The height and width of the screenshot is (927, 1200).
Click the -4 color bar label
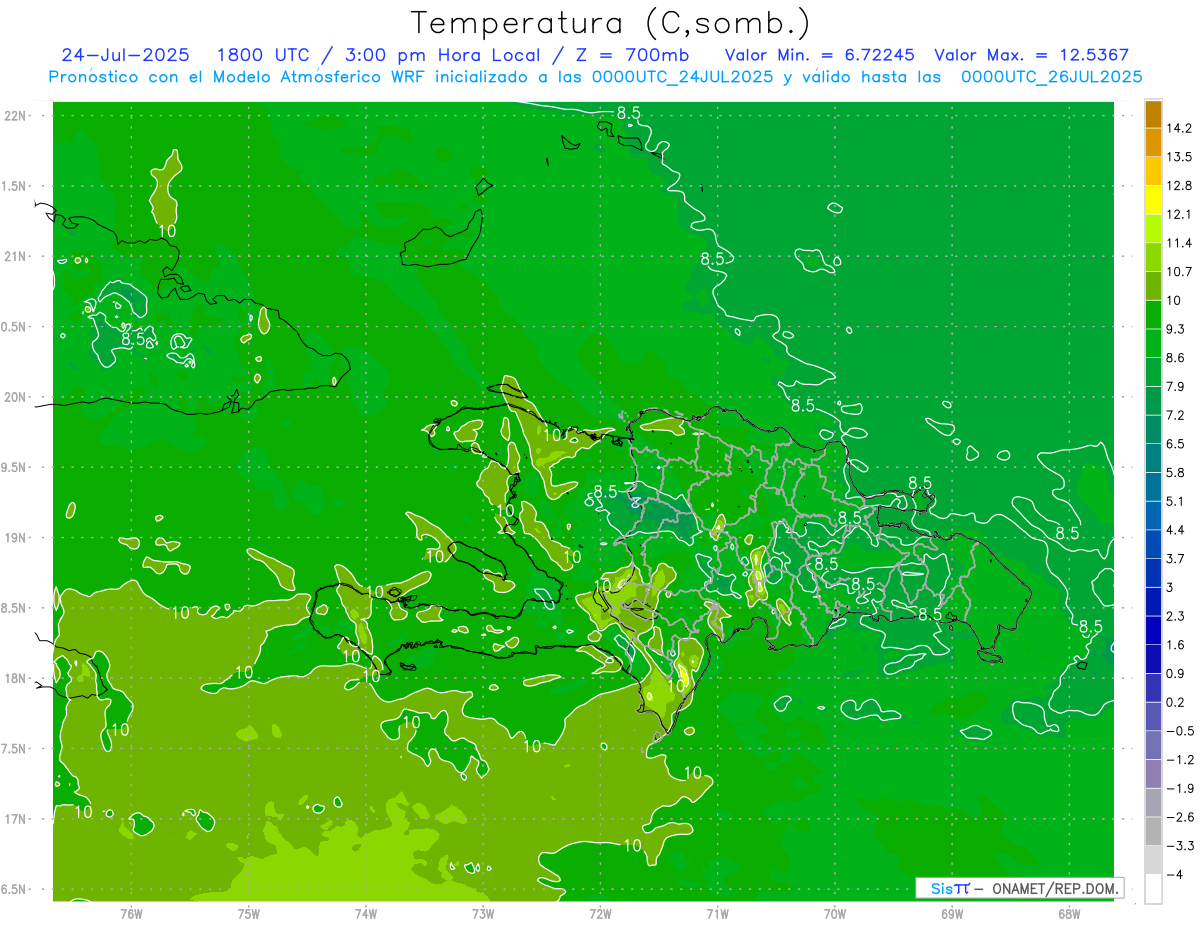coord(1174,874)
